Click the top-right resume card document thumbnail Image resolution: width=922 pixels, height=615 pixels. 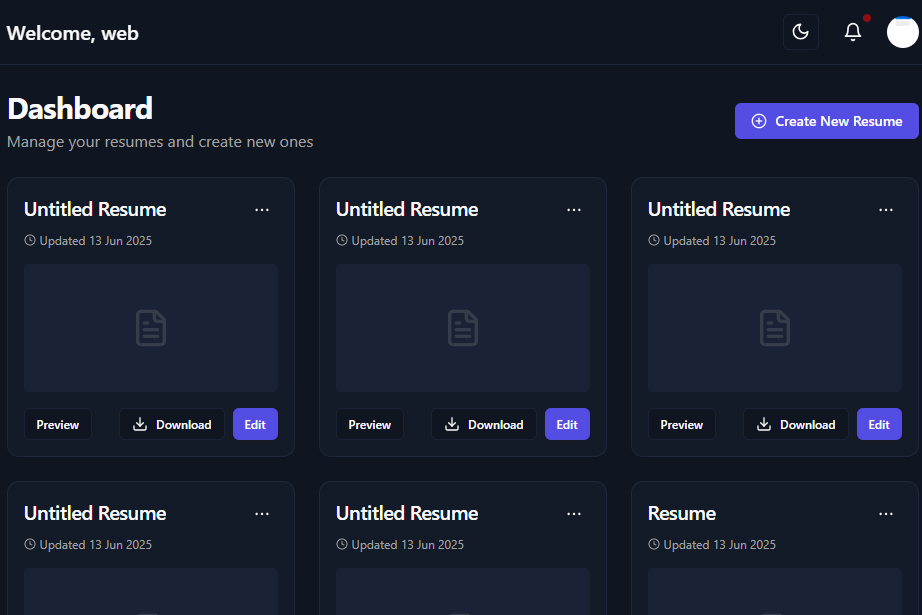775,328
